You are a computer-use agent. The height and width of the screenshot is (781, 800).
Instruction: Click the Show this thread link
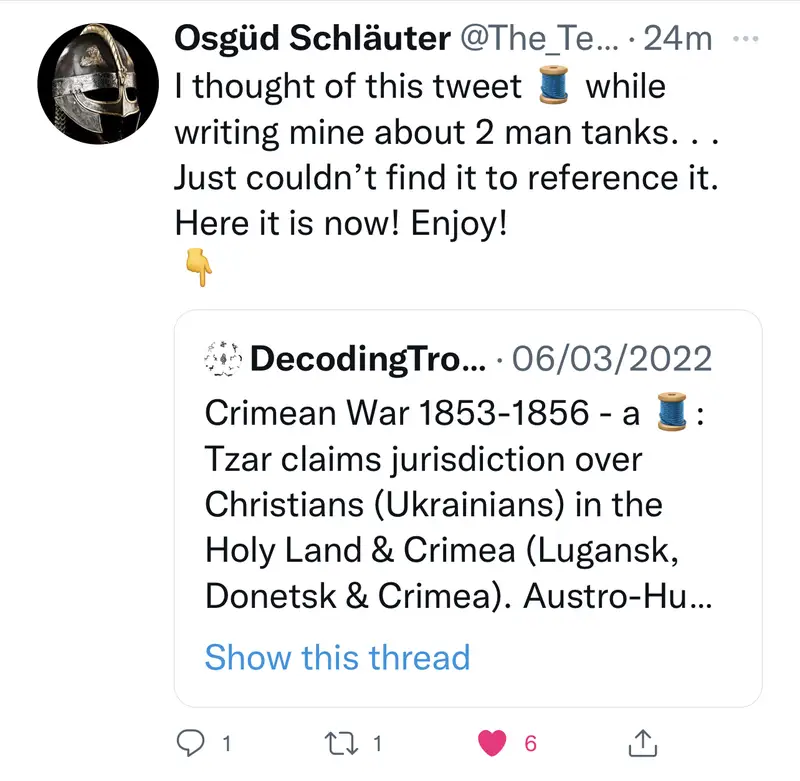click(x=337, y=657)
